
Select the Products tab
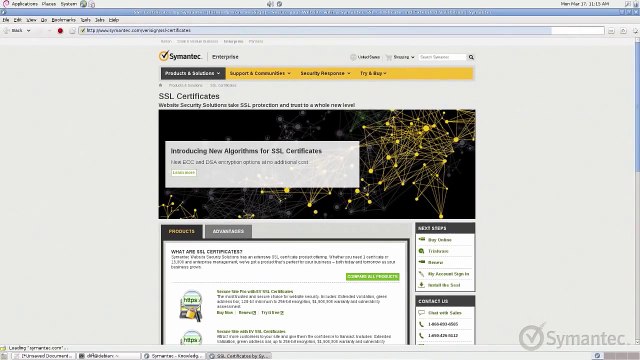click(182, 231)
